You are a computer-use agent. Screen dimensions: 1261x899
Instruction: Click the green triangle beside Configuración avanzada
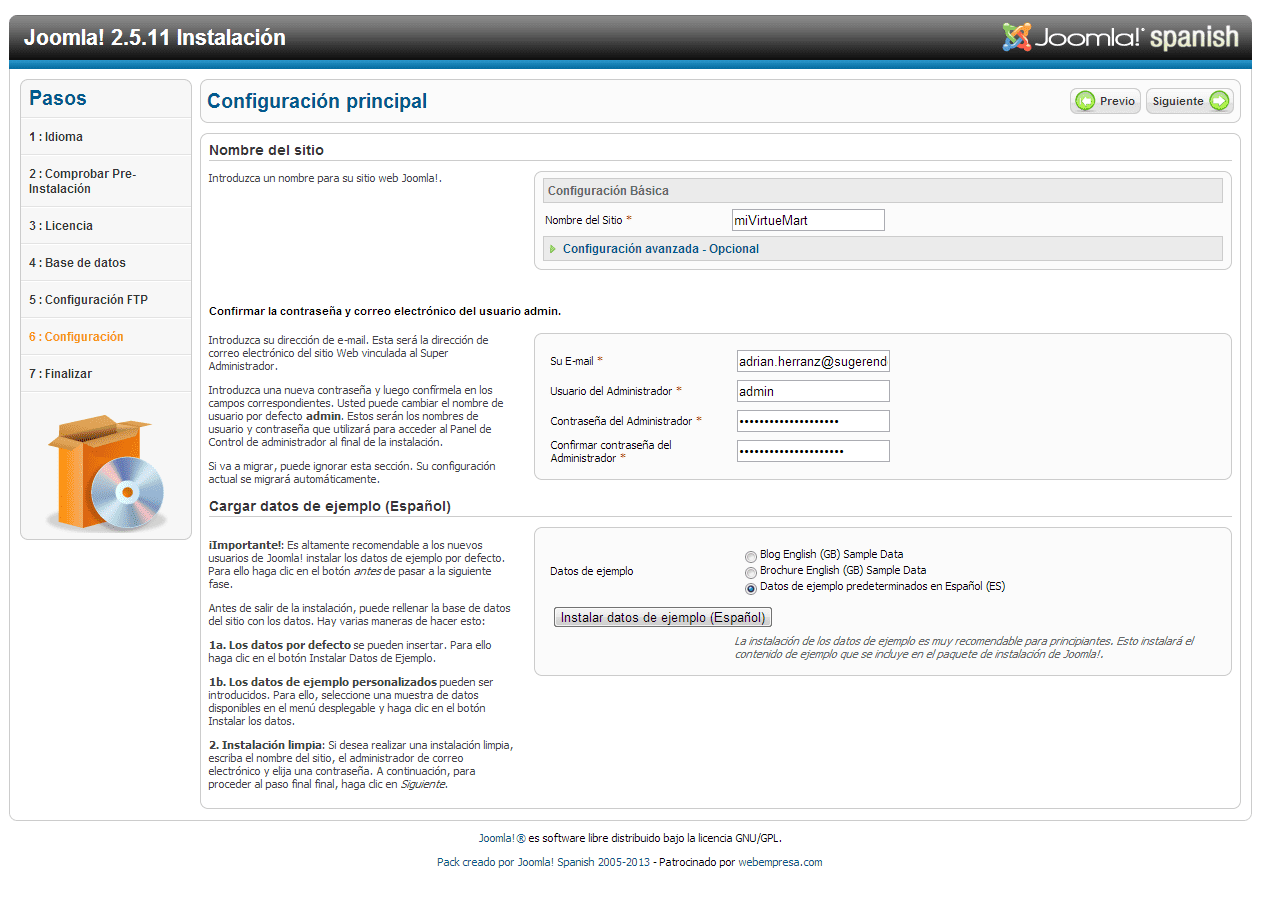[553, 249]
